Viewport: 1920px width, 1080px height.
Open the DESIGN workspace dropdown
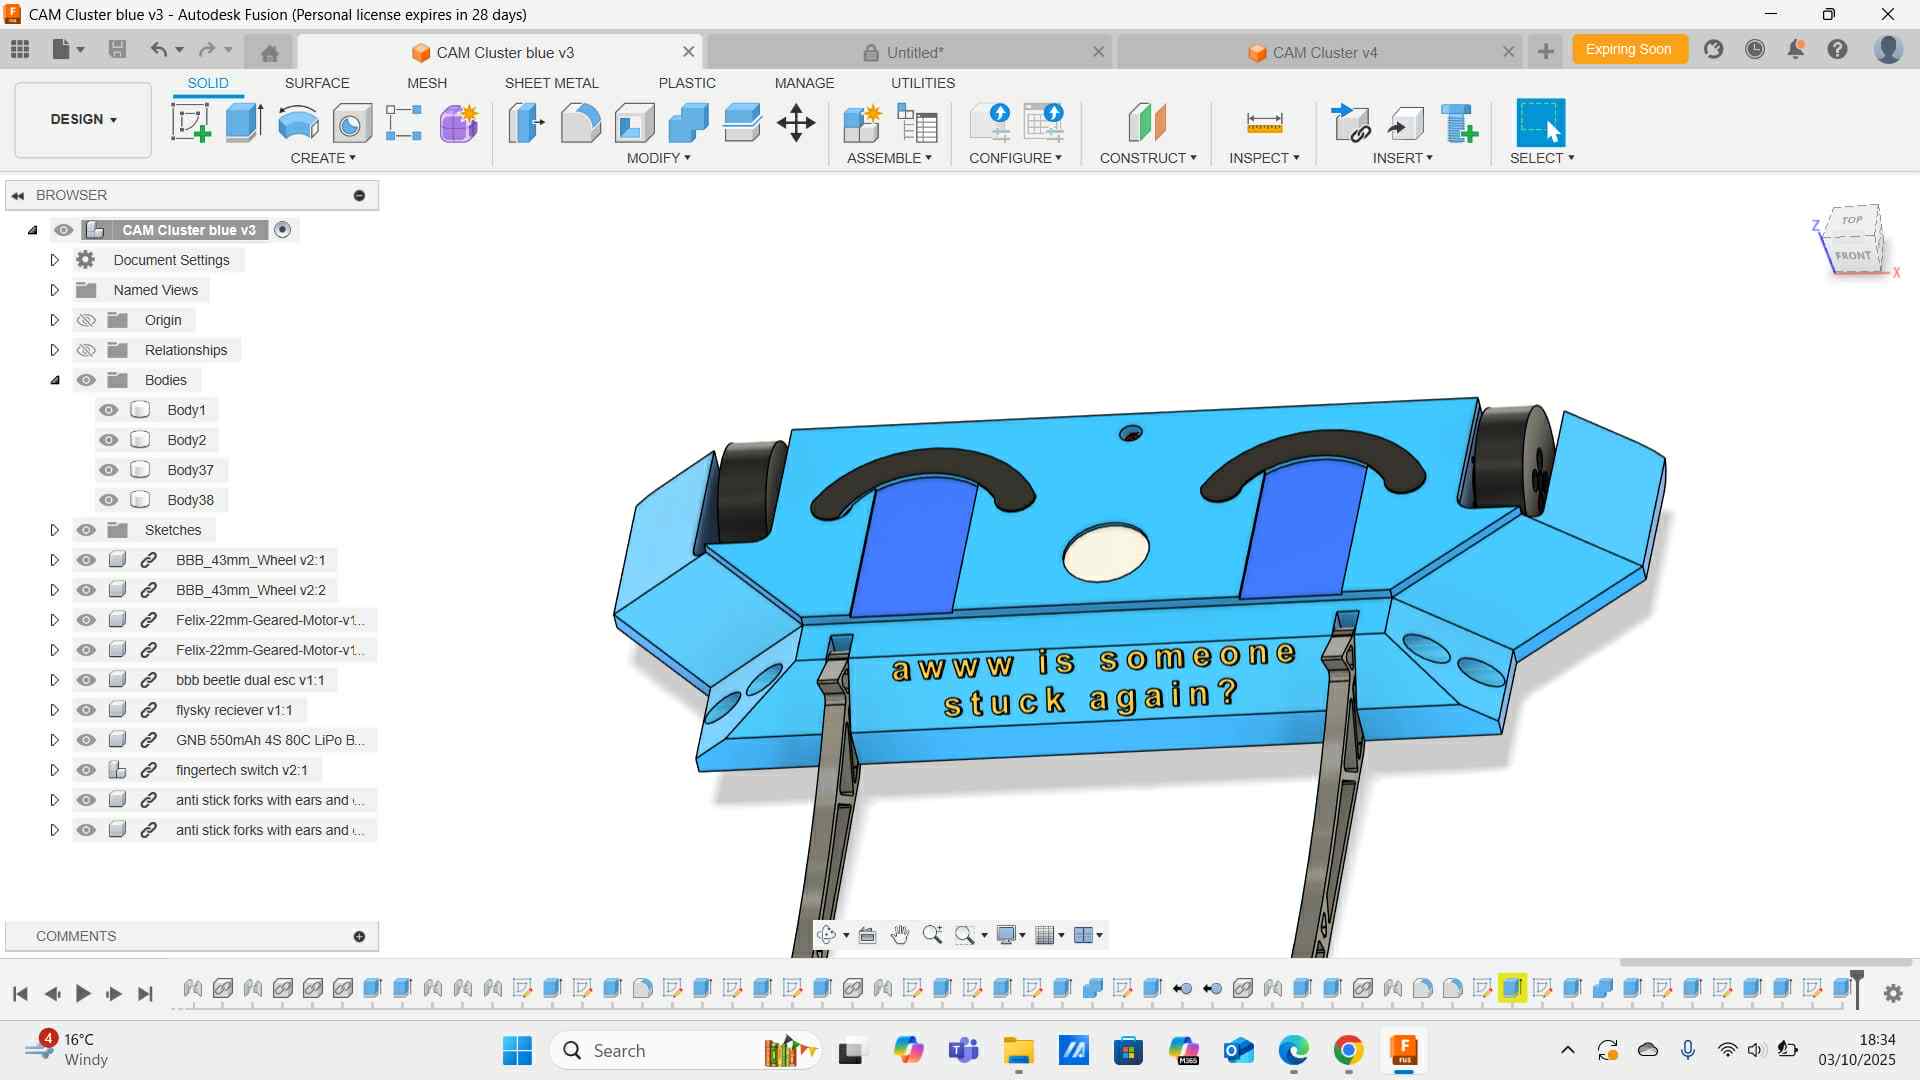[x=83, y=119]
